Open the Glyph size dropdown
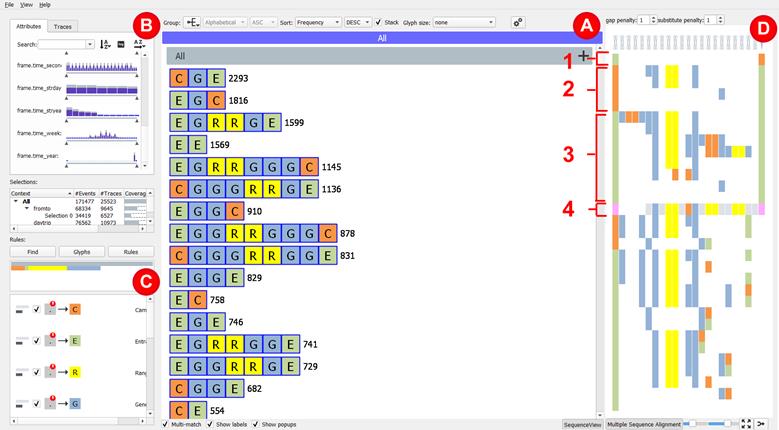 468,21
